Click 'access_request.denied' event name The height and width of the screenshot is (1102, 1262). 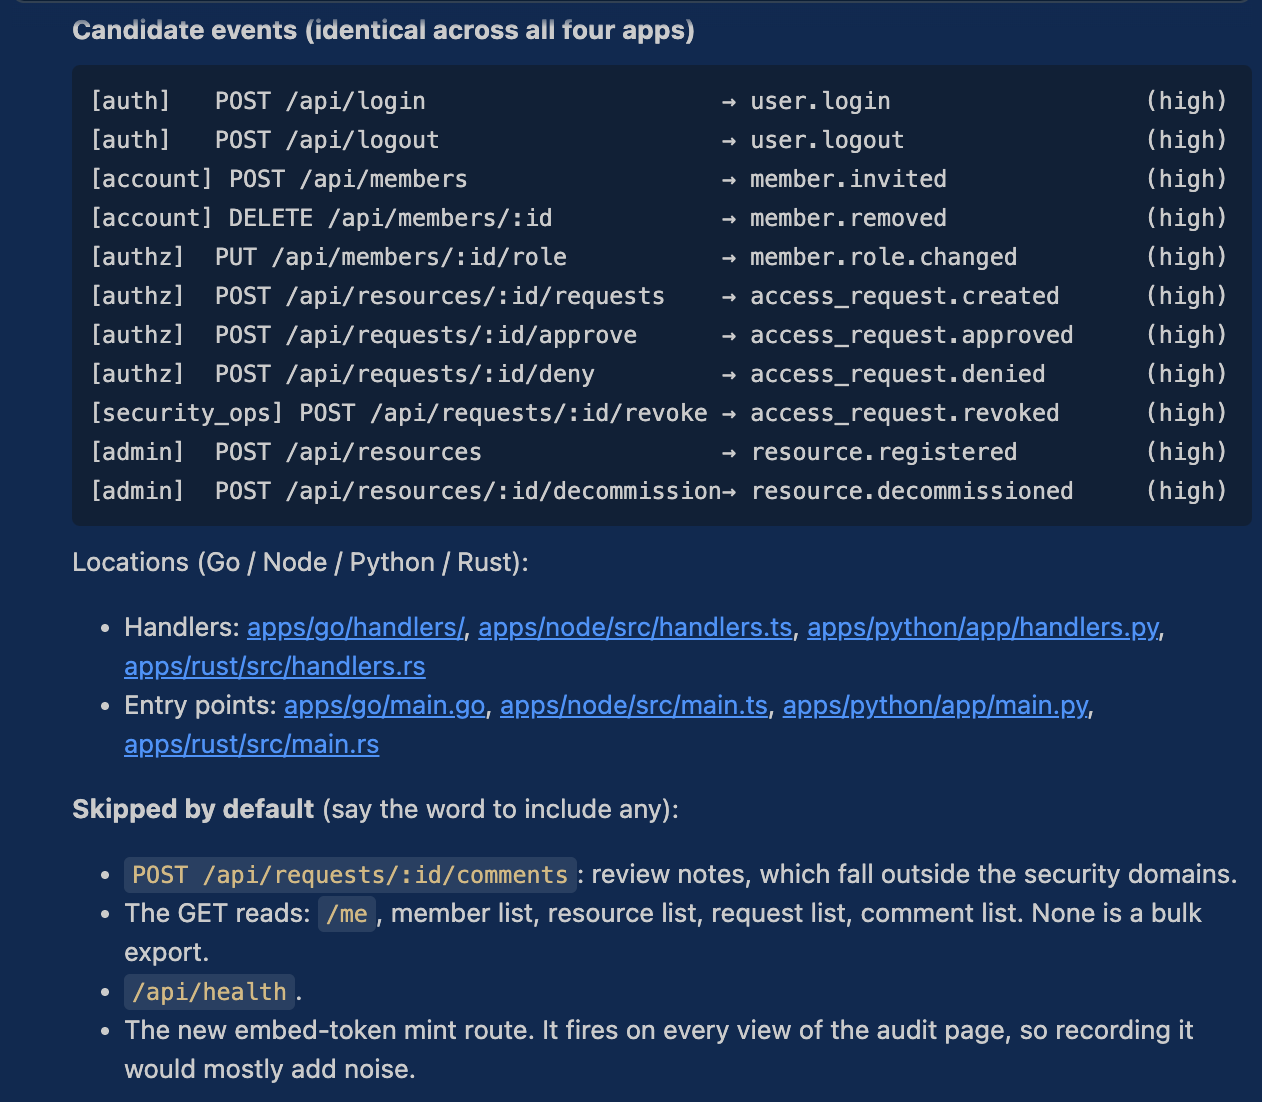pos(897,374)
